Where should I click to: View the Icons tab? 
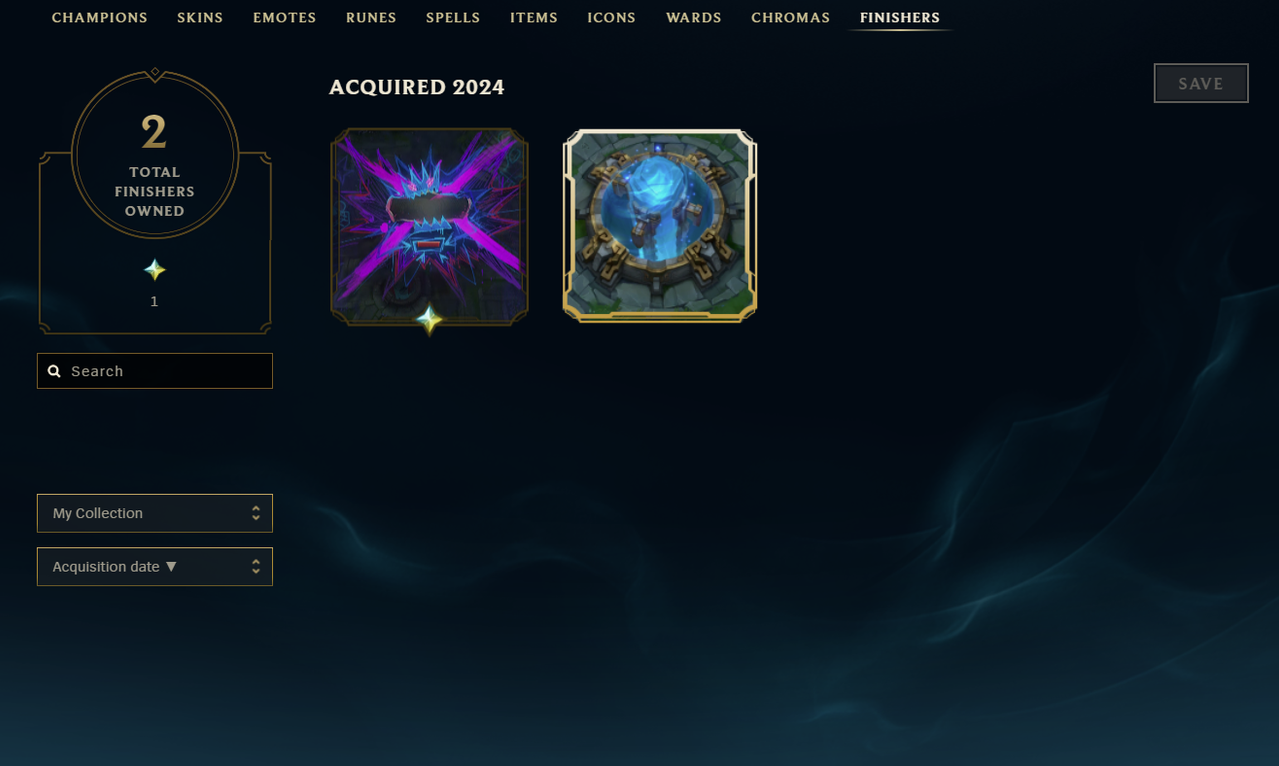pyautogui.click(x=612, y=18)
